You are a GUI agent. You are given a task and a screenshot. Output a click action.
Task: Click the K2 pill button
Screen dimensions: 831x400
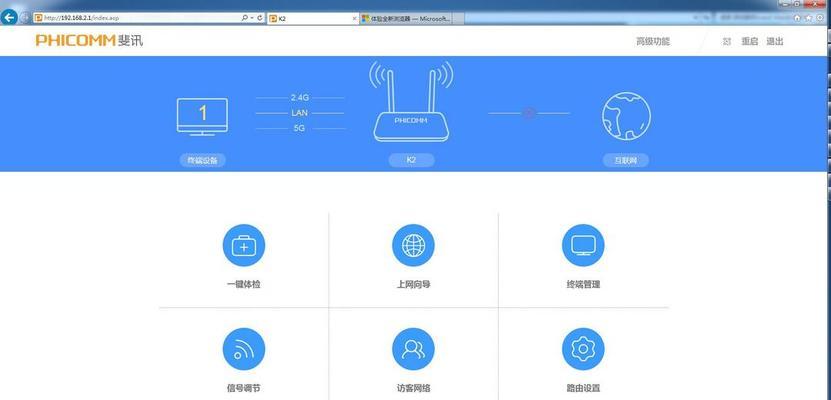click(x=411, y=160)
